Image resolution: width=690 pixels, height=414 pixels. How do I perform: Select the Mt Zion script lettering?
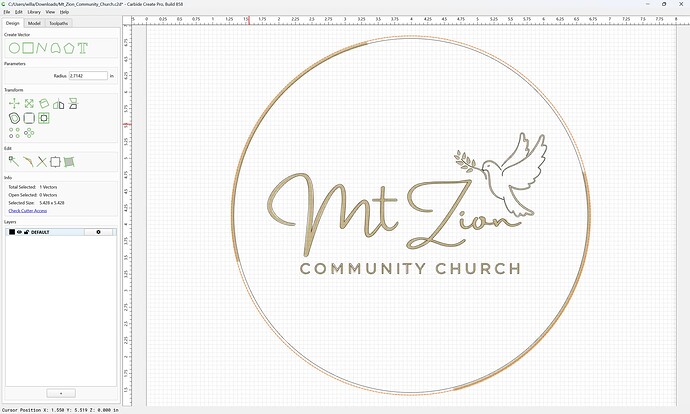(392, 213)
